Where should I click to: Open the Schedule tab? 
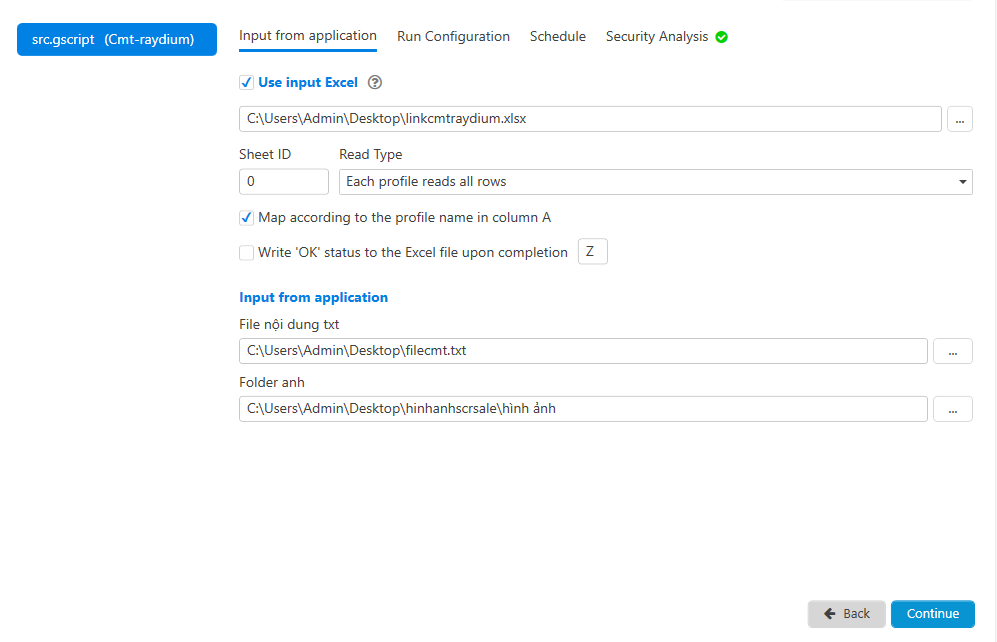(x=558, y=37)
